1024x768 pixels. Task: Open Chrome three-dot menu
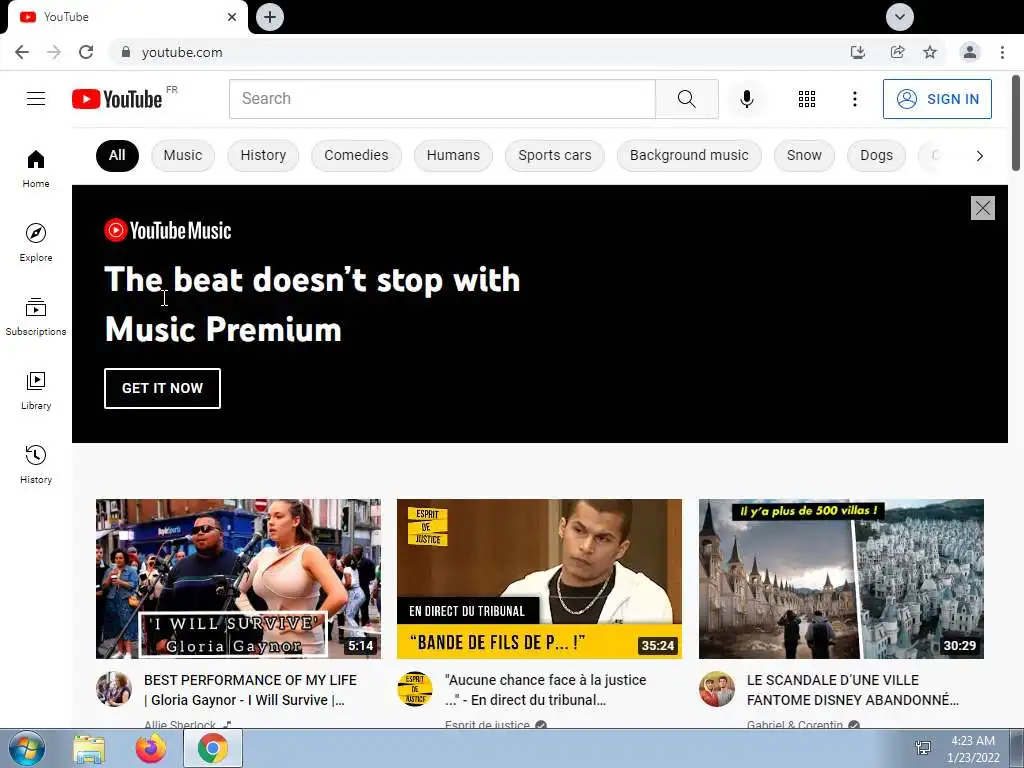(x=1002, y=52)
